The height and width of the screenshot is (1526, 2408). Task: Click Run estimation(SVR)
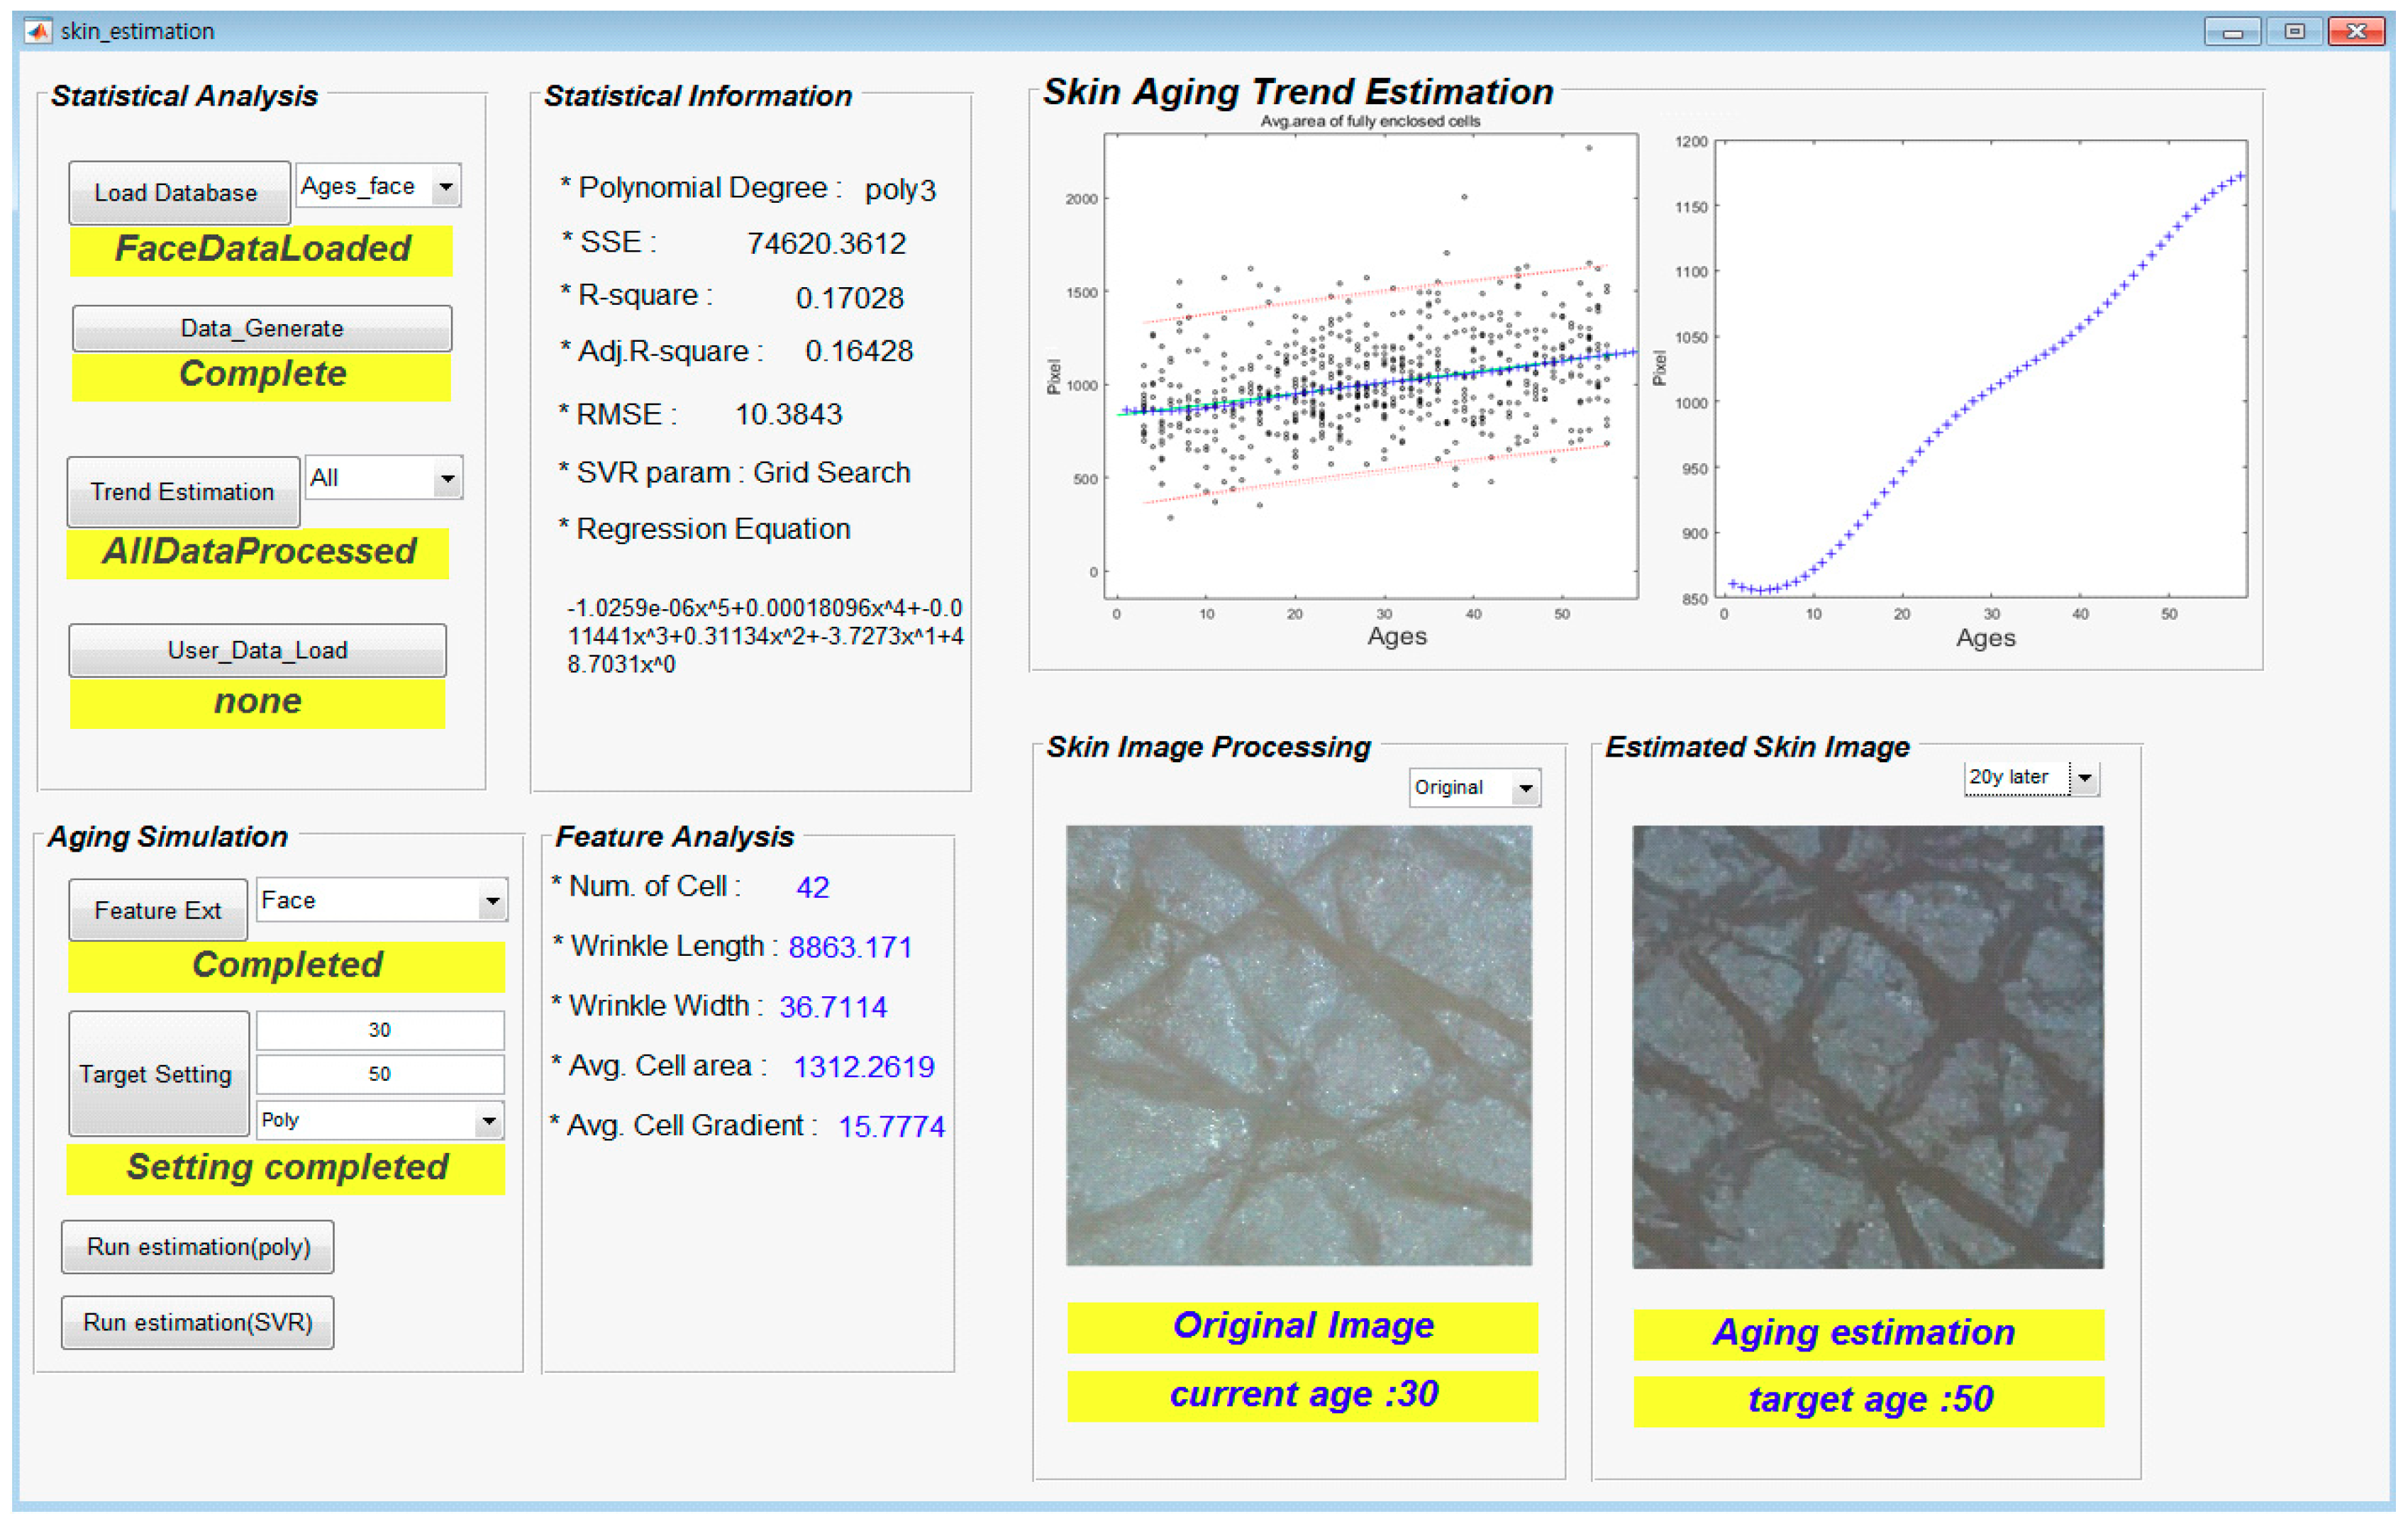point(197,1322)
